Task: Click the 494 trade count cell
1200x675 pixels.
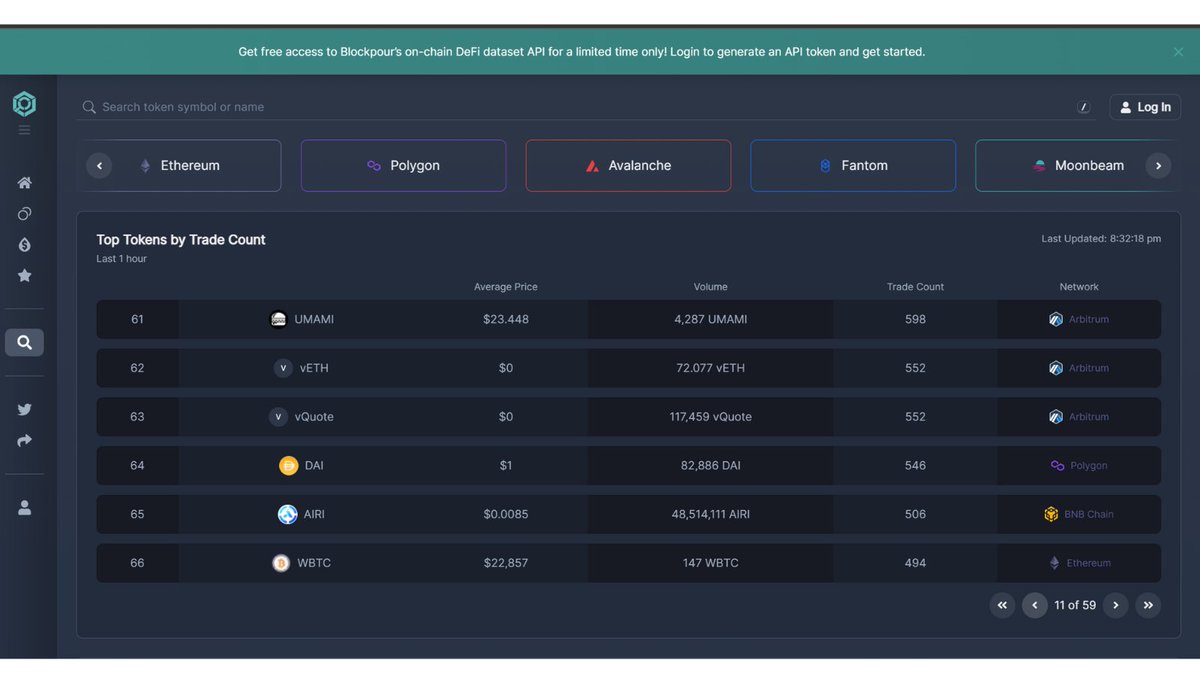Action: (x=915, y=563)
